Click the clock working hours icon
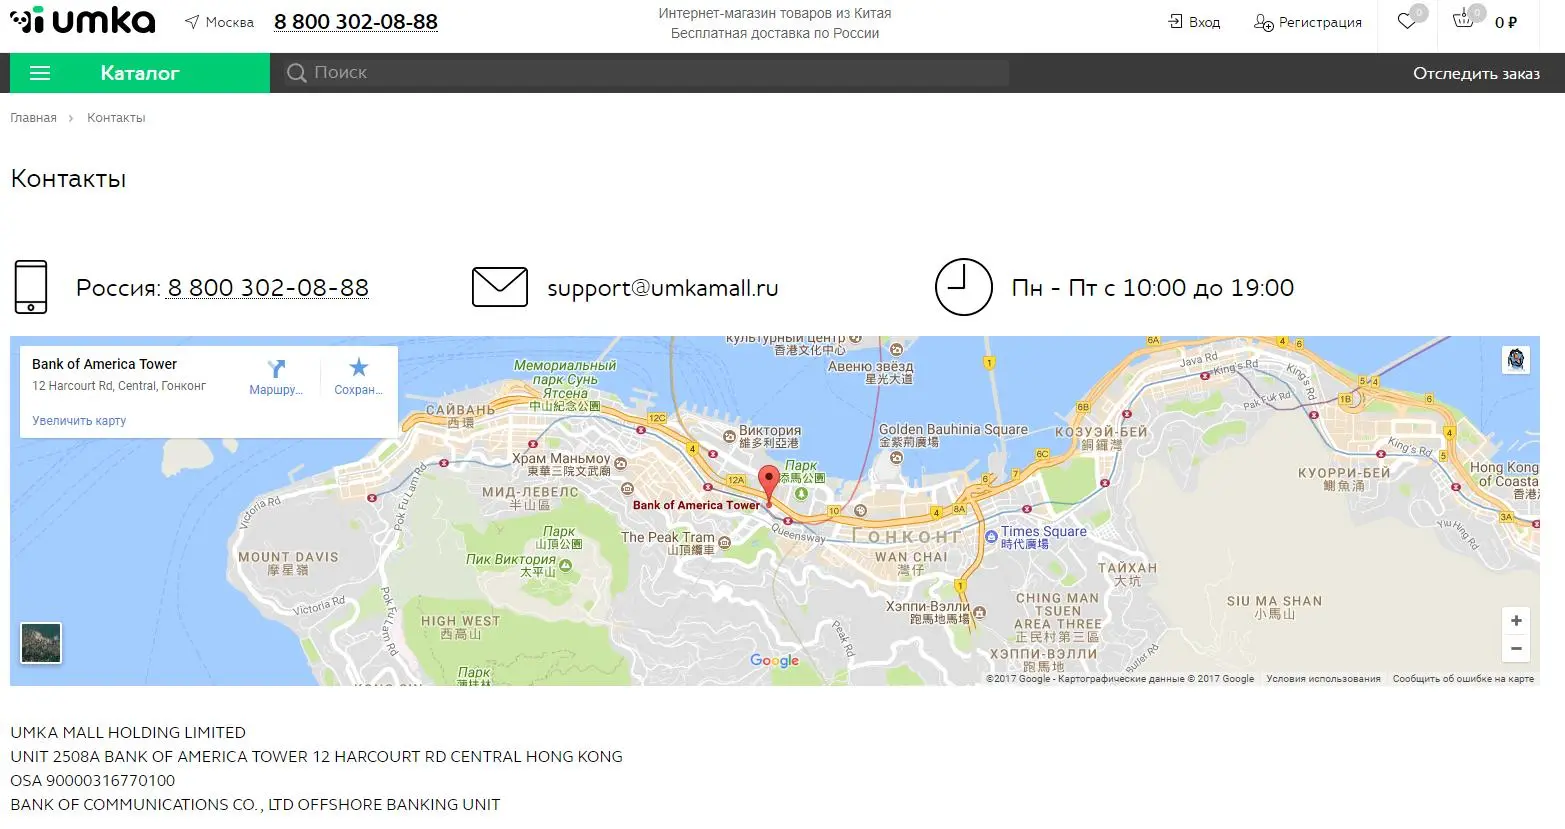 coord(964,287)
